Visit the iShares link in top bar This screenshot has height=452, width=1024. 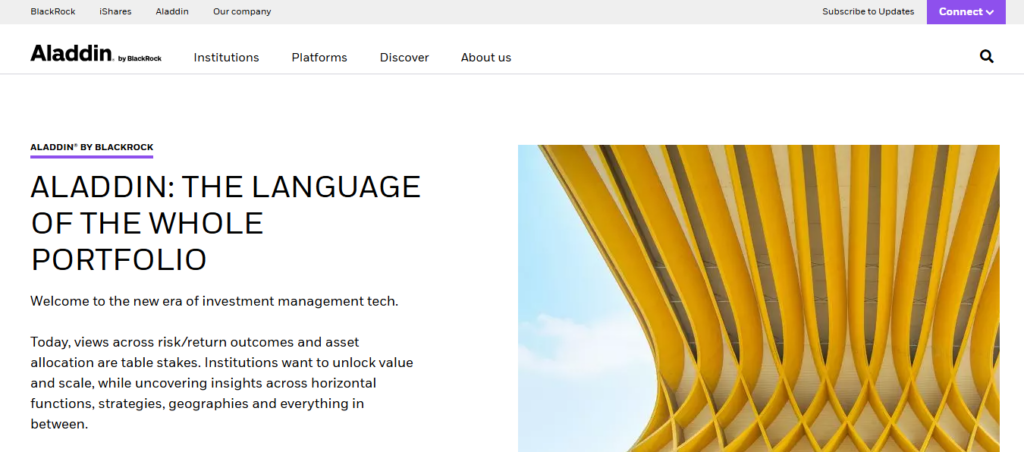[115, 12]
